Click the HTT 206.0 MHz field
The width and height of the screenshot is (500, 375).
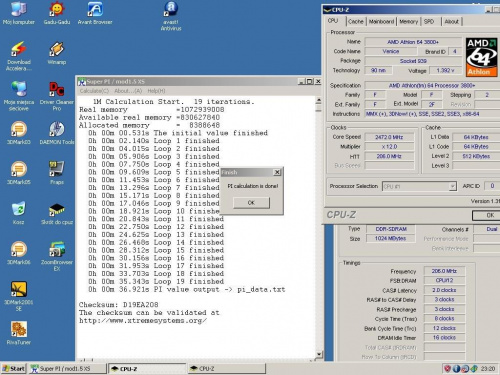389,156
